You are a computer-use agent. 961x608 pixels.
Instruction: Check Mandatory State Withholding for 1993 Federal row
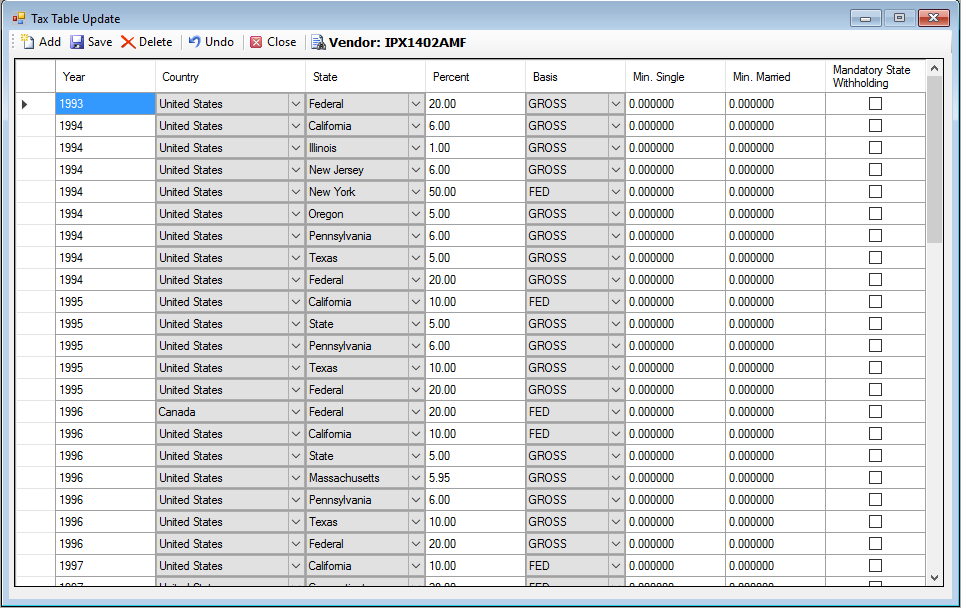coord(875,104)
